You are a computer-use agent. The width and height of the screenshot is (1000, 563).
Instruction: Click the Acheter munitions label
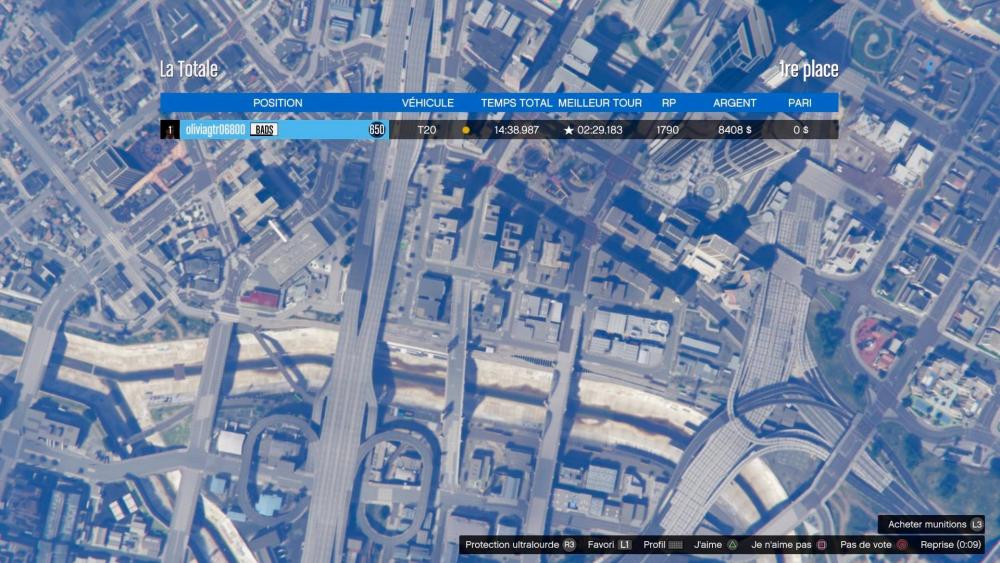(x=926, y=524)
